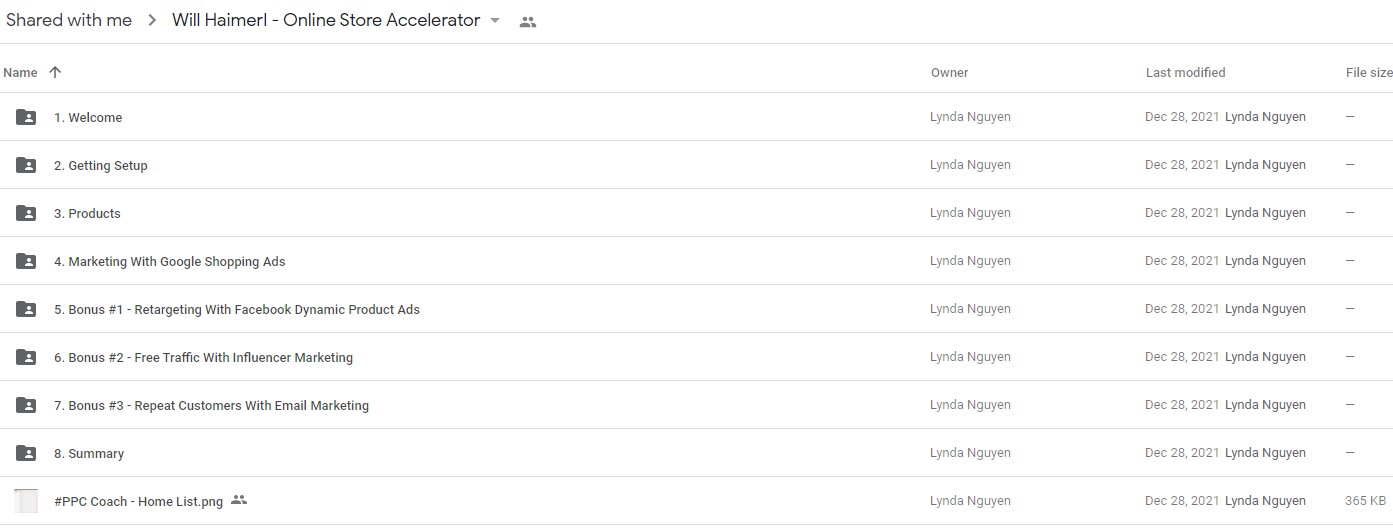
Task: Select the 3. Products folder icon
Action: pos(26,213)
